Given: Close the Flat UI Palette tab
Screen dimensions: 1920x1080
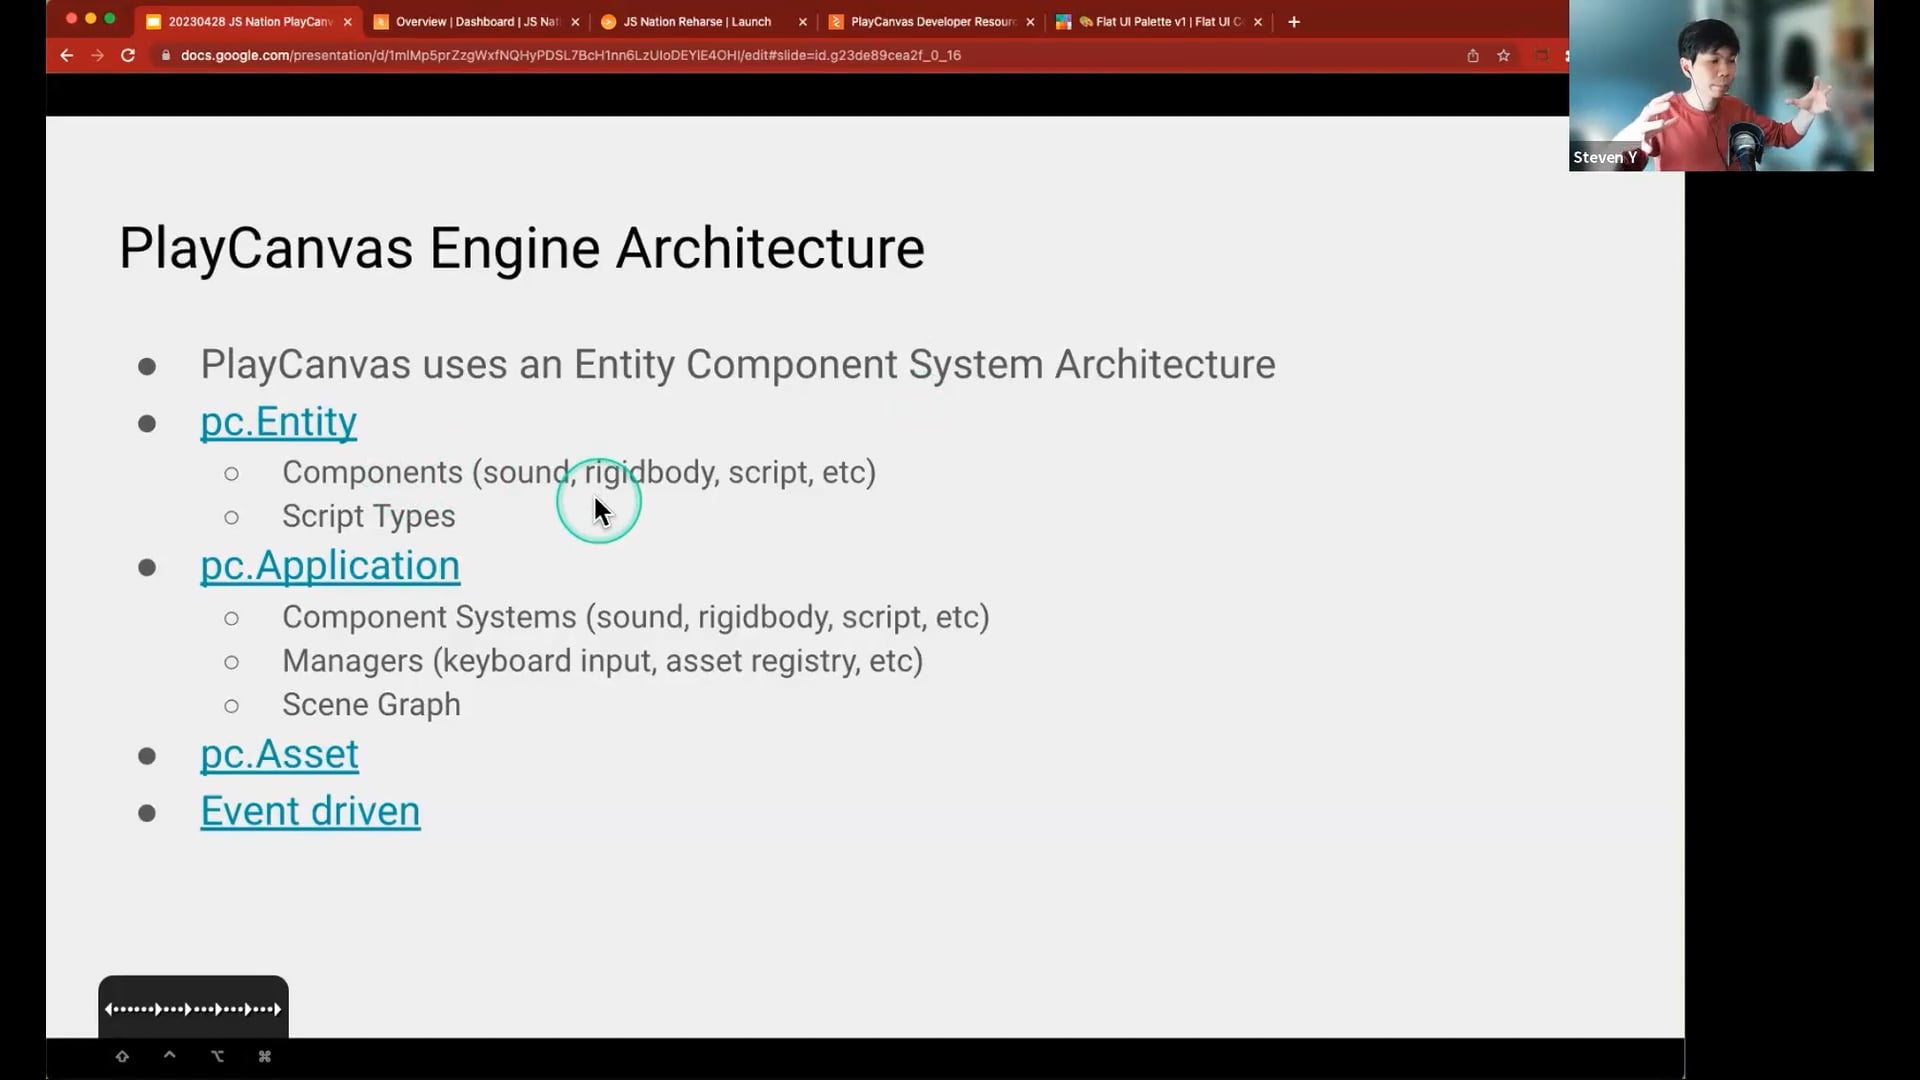Looking at the screenshot, I should 1258,21.
